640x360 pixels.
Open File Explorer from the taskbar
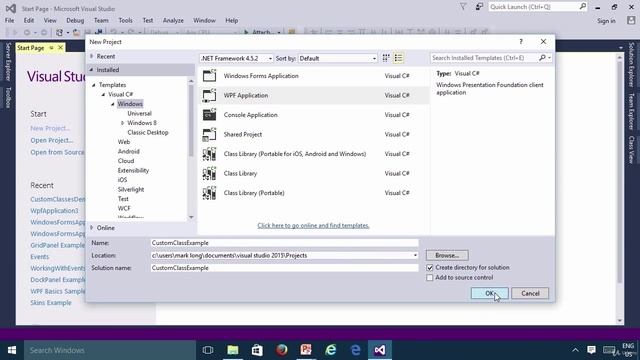233,350
